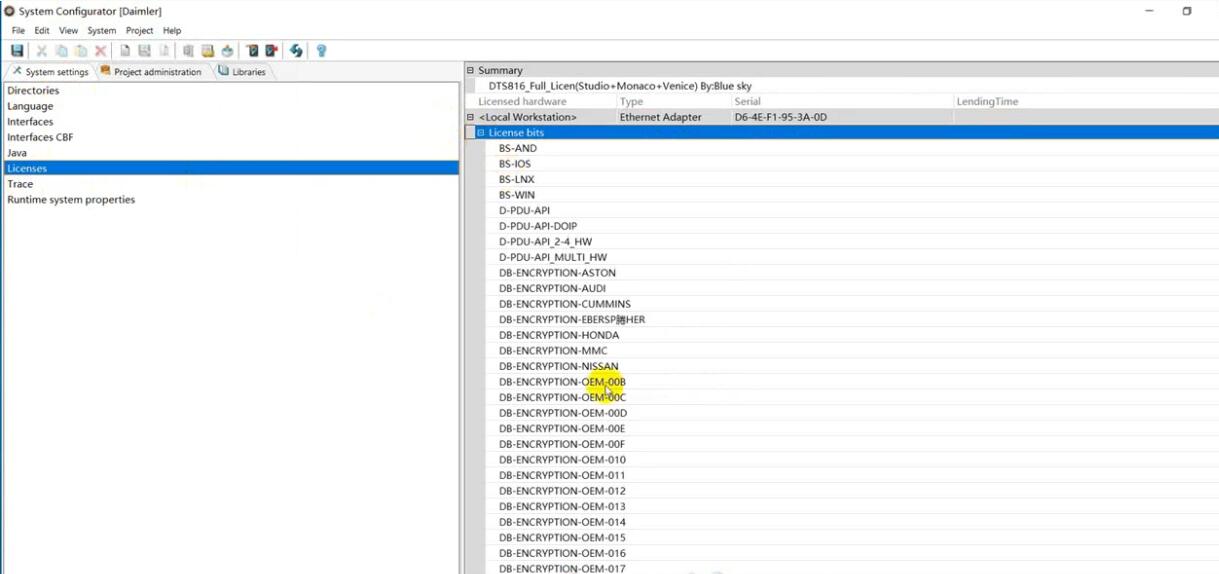
Task: Select the DB-ENCRYPTION-OEM-010 license entry
Action: 562,460
